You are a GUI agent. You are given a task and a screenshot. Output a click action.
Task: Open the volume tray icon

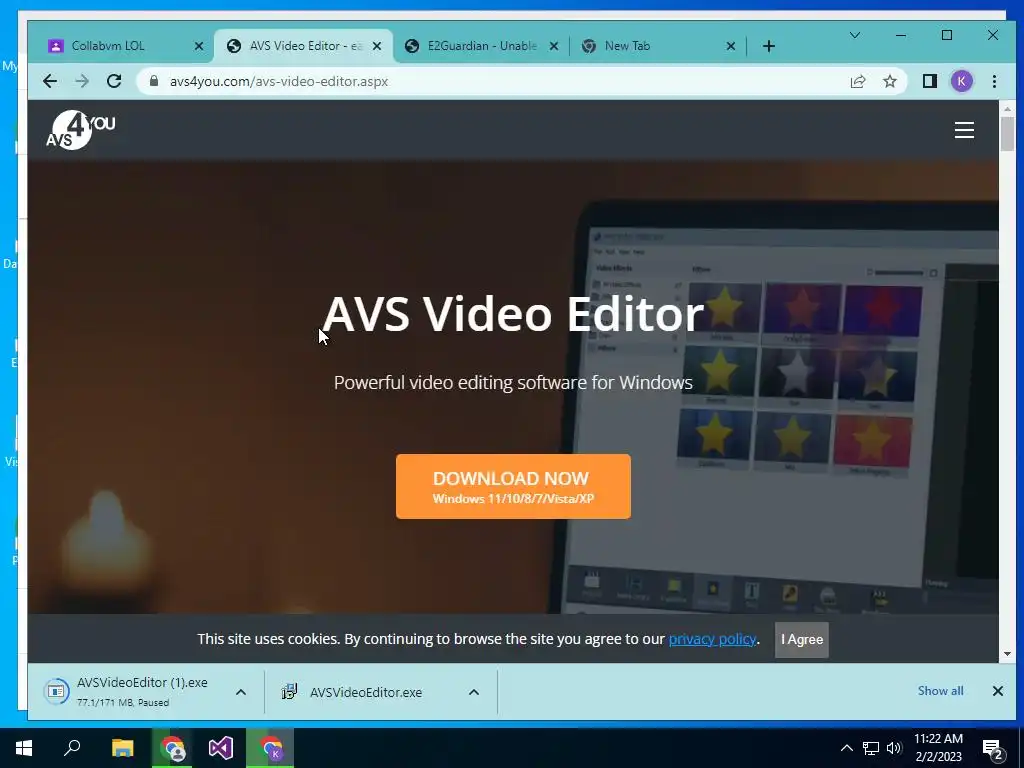click(x=894, y=748)
